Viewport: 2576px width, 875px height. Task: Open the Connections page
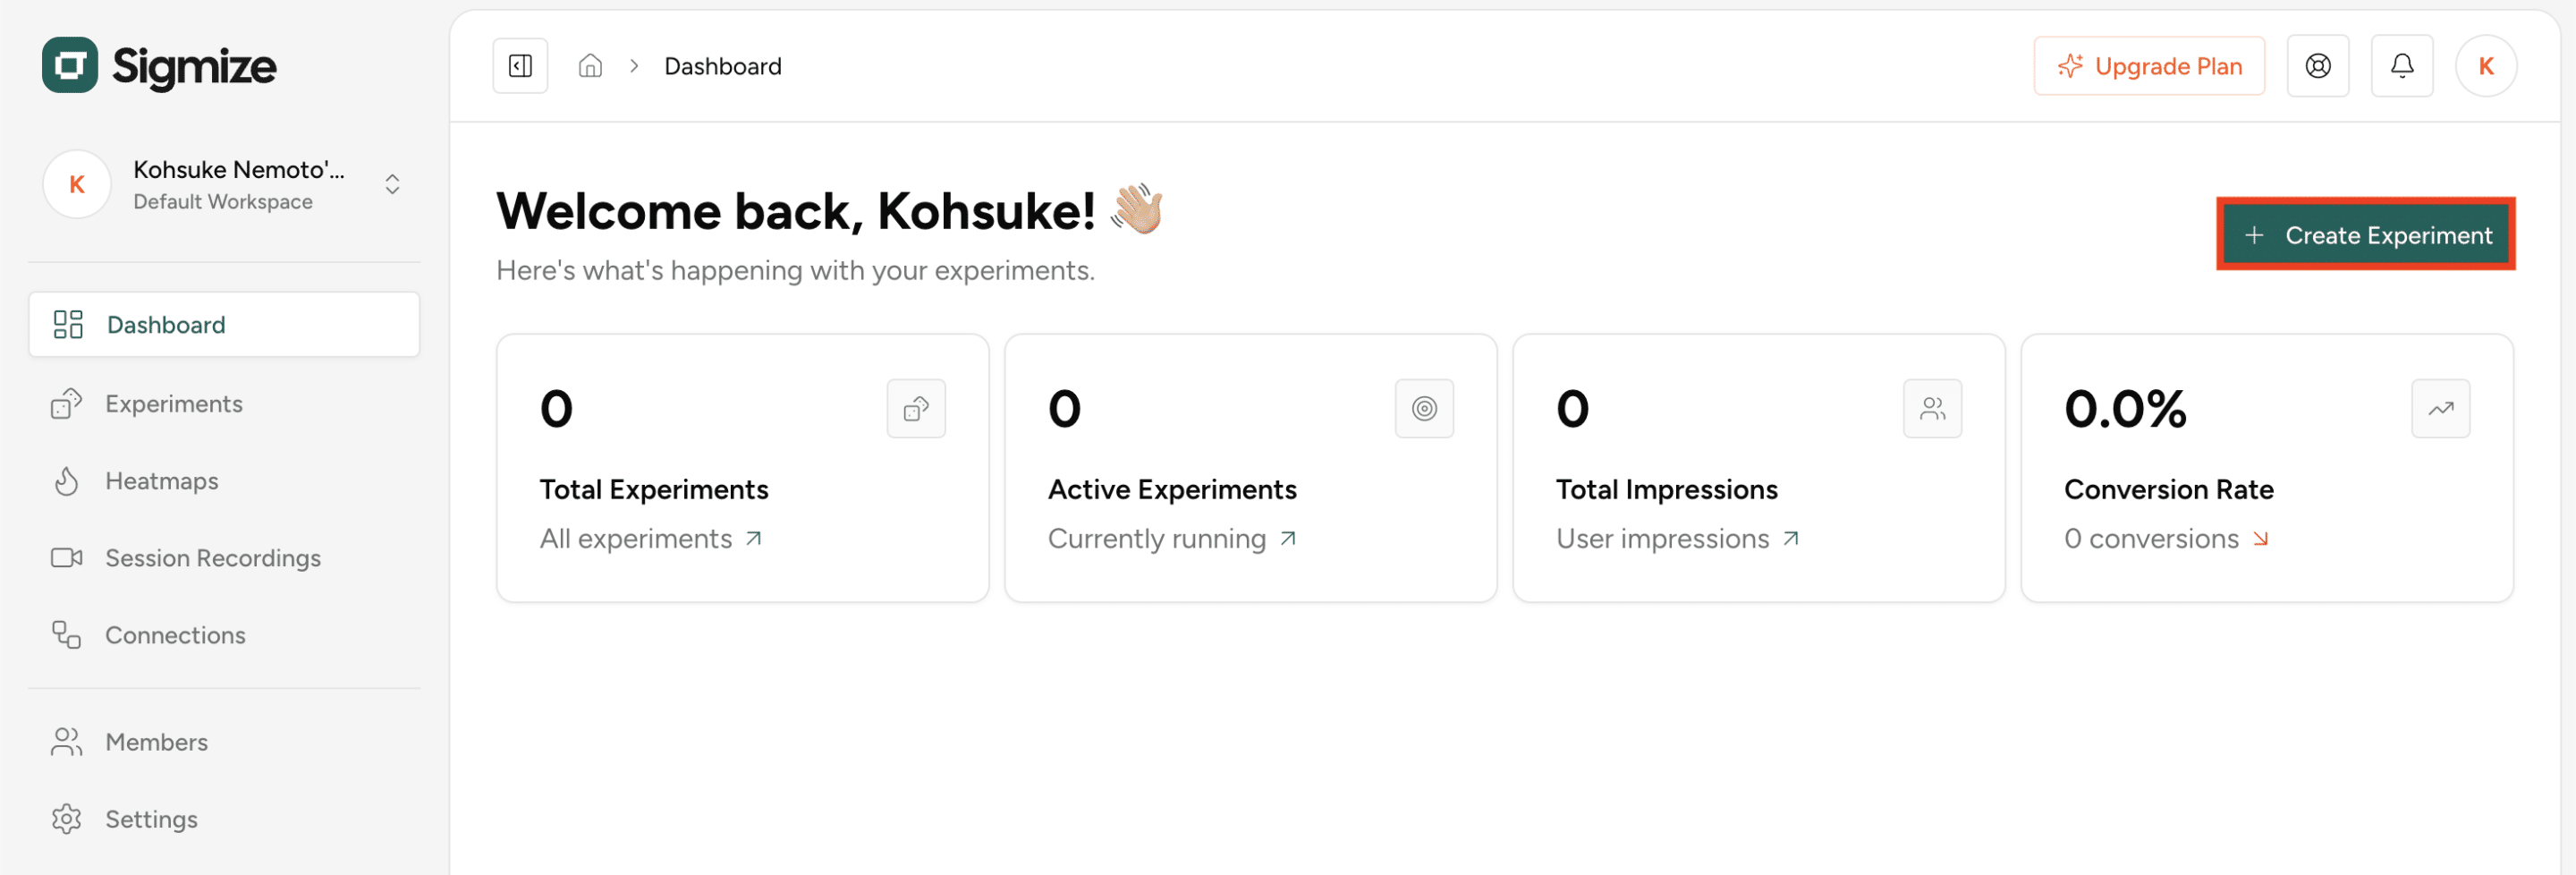click(175, 635)
